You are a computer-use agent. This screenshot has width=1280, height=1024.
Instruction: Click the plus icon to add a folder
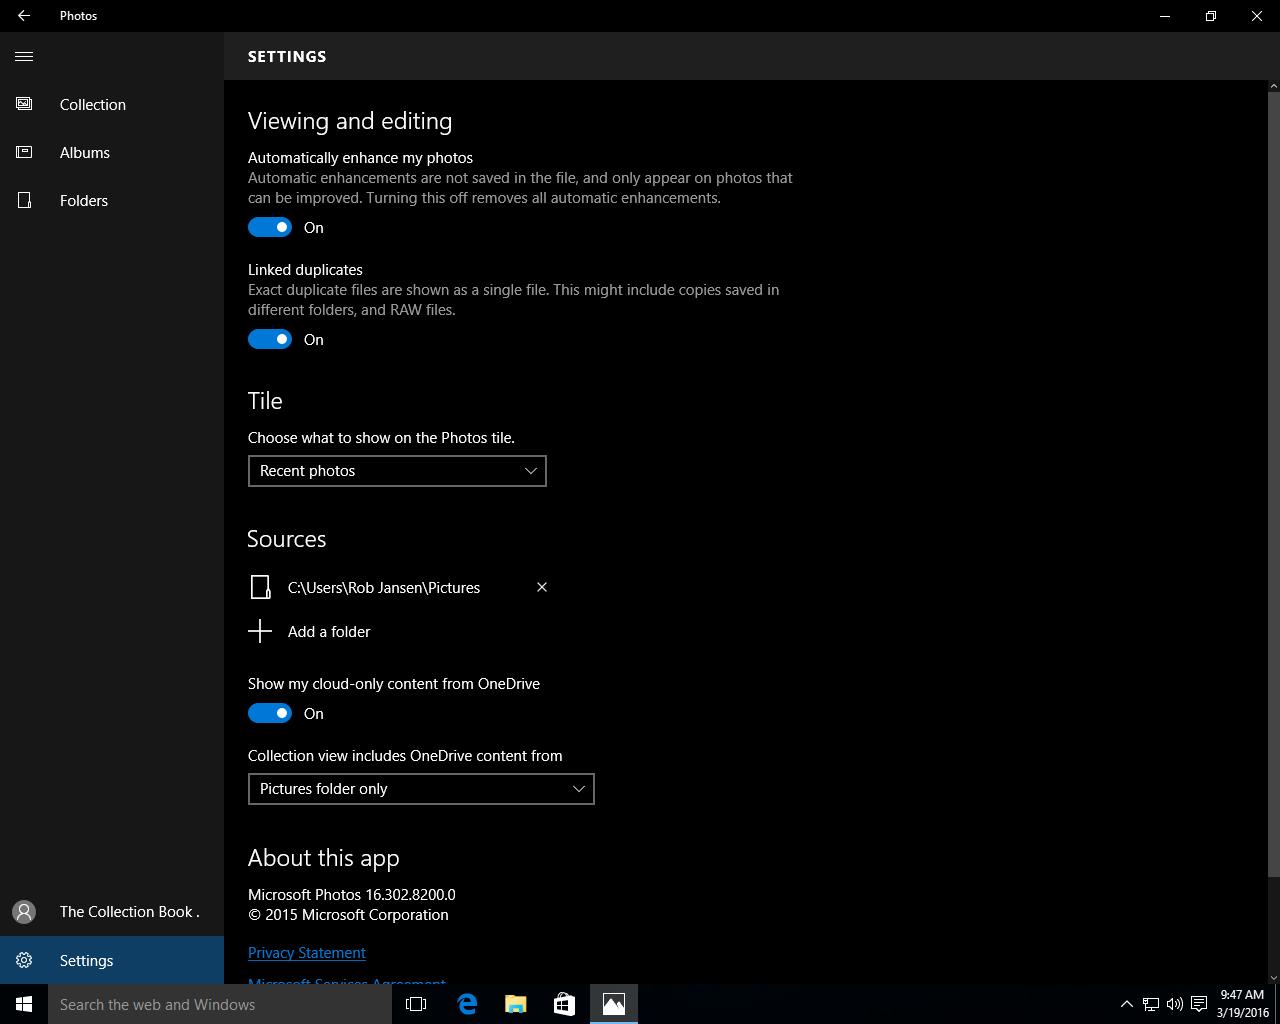pyautogui.click(x=260, y=631)
